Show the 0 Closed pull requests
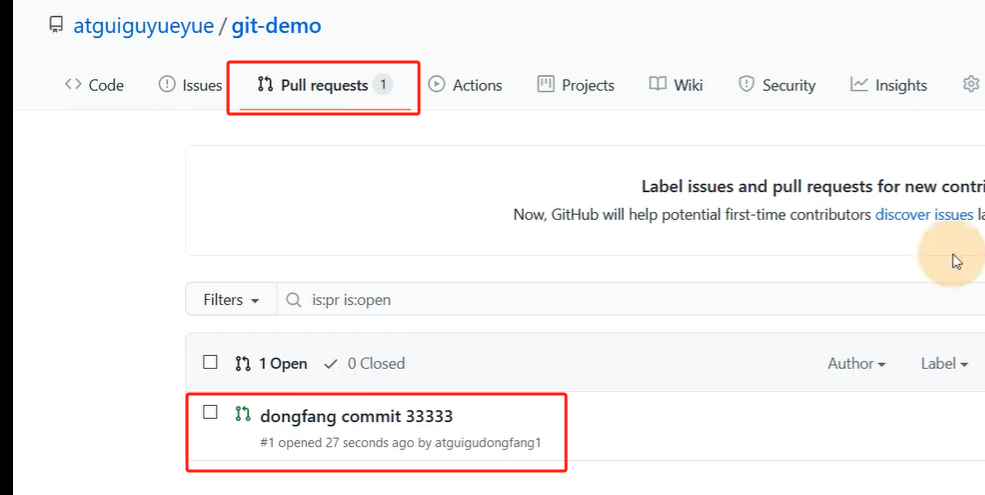 [364, 364]
